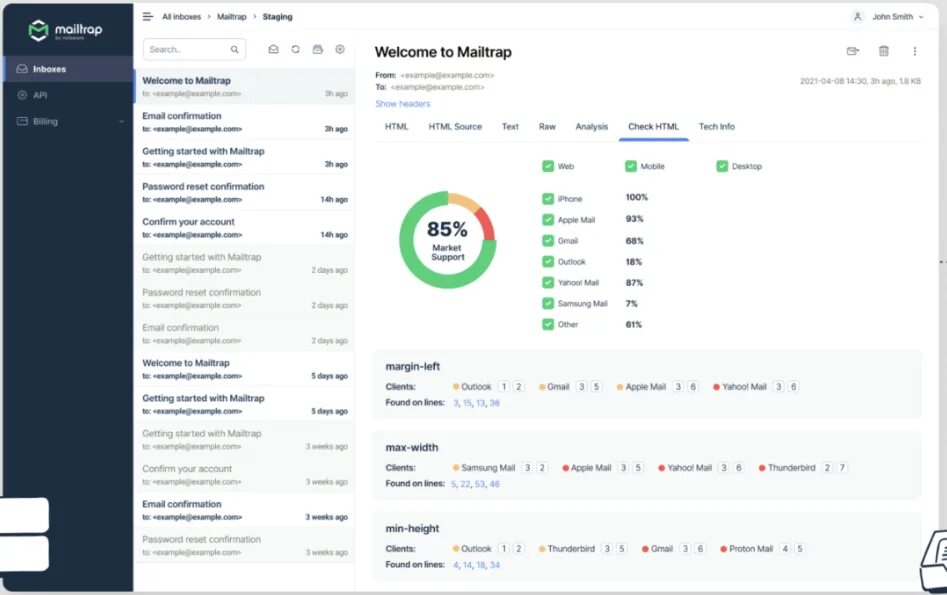
Task: Click the 85% Market Support donut chart
Action: click(x=448, y=240)
